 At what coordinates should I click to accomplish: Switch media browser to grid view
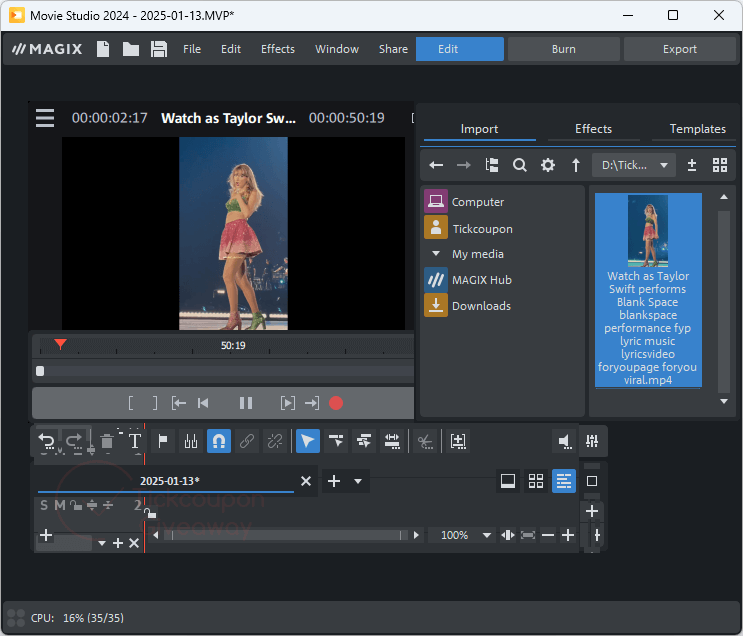pyautogui.click(x=720, y=165)
